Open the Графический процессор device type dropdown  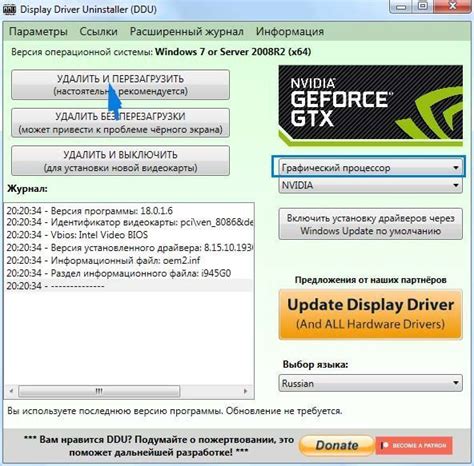[x=368, y=167]
